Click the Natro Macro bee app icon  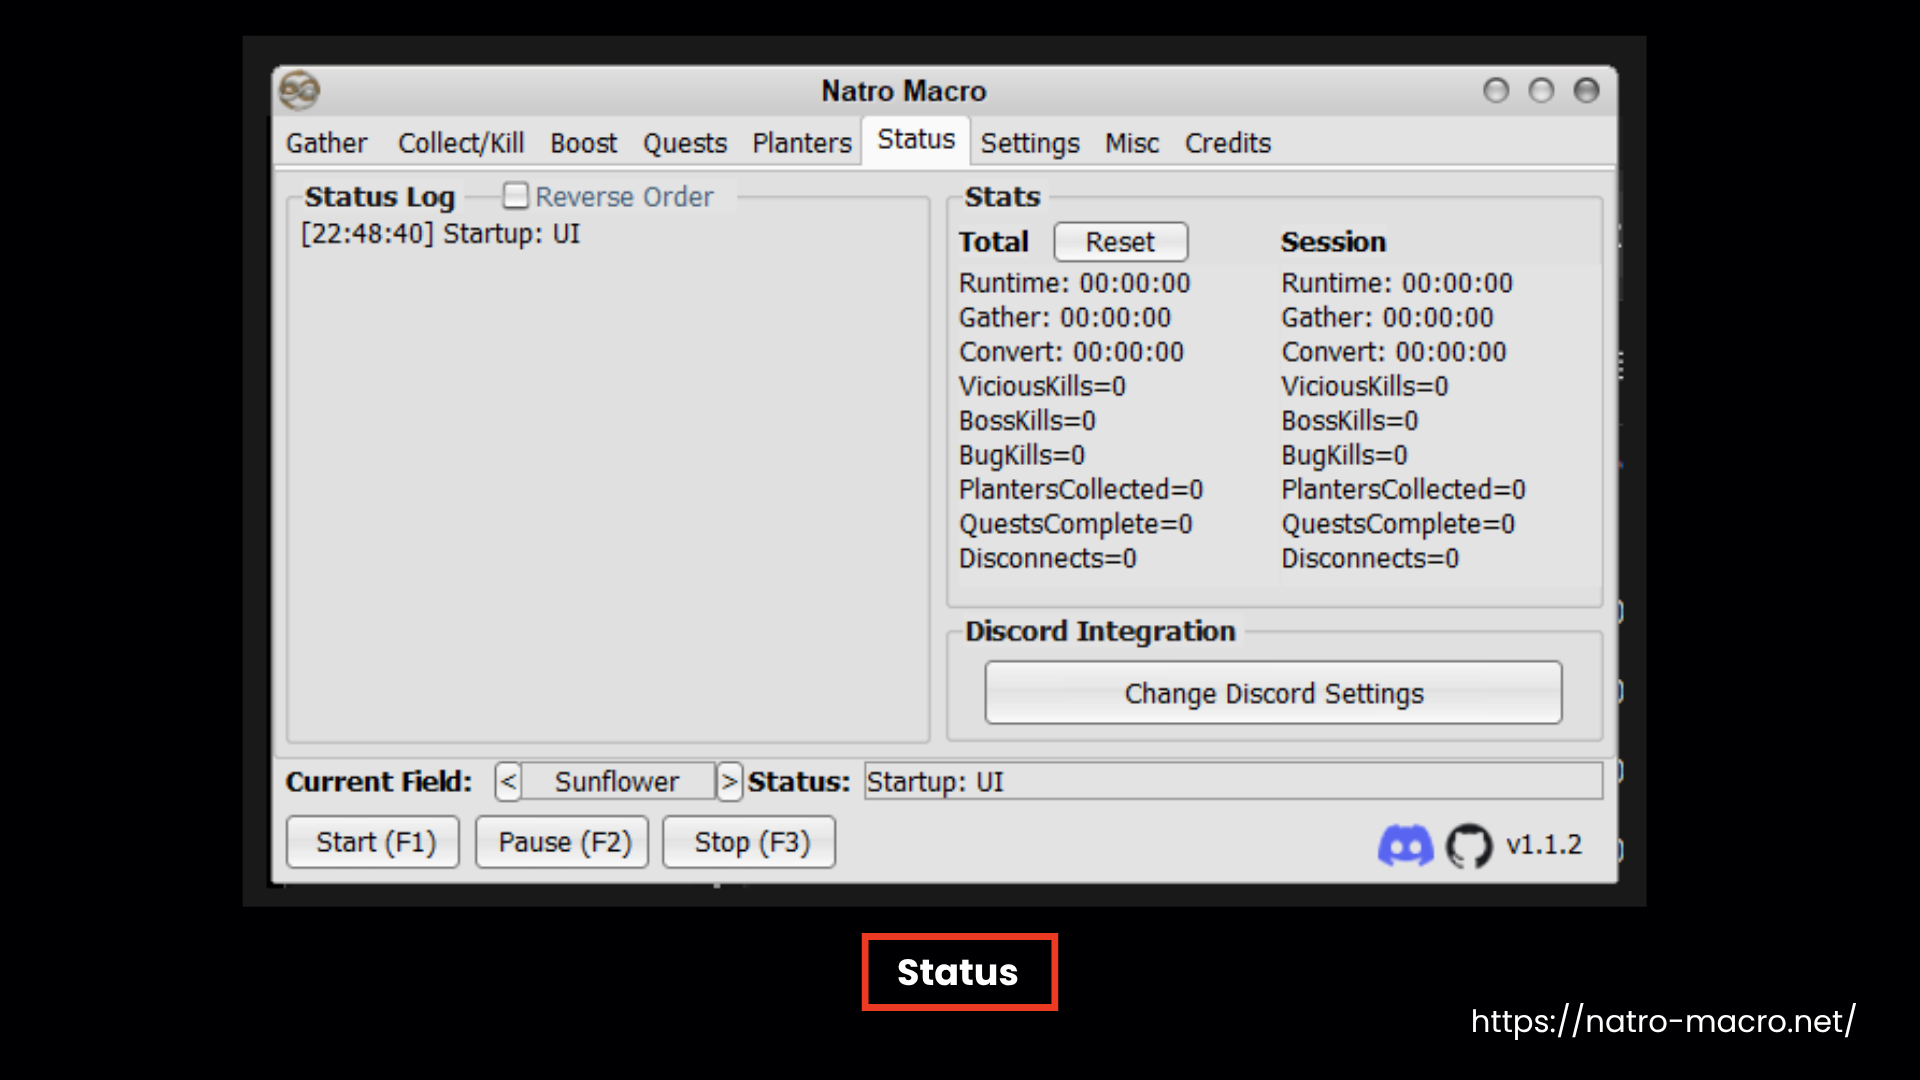299,91
